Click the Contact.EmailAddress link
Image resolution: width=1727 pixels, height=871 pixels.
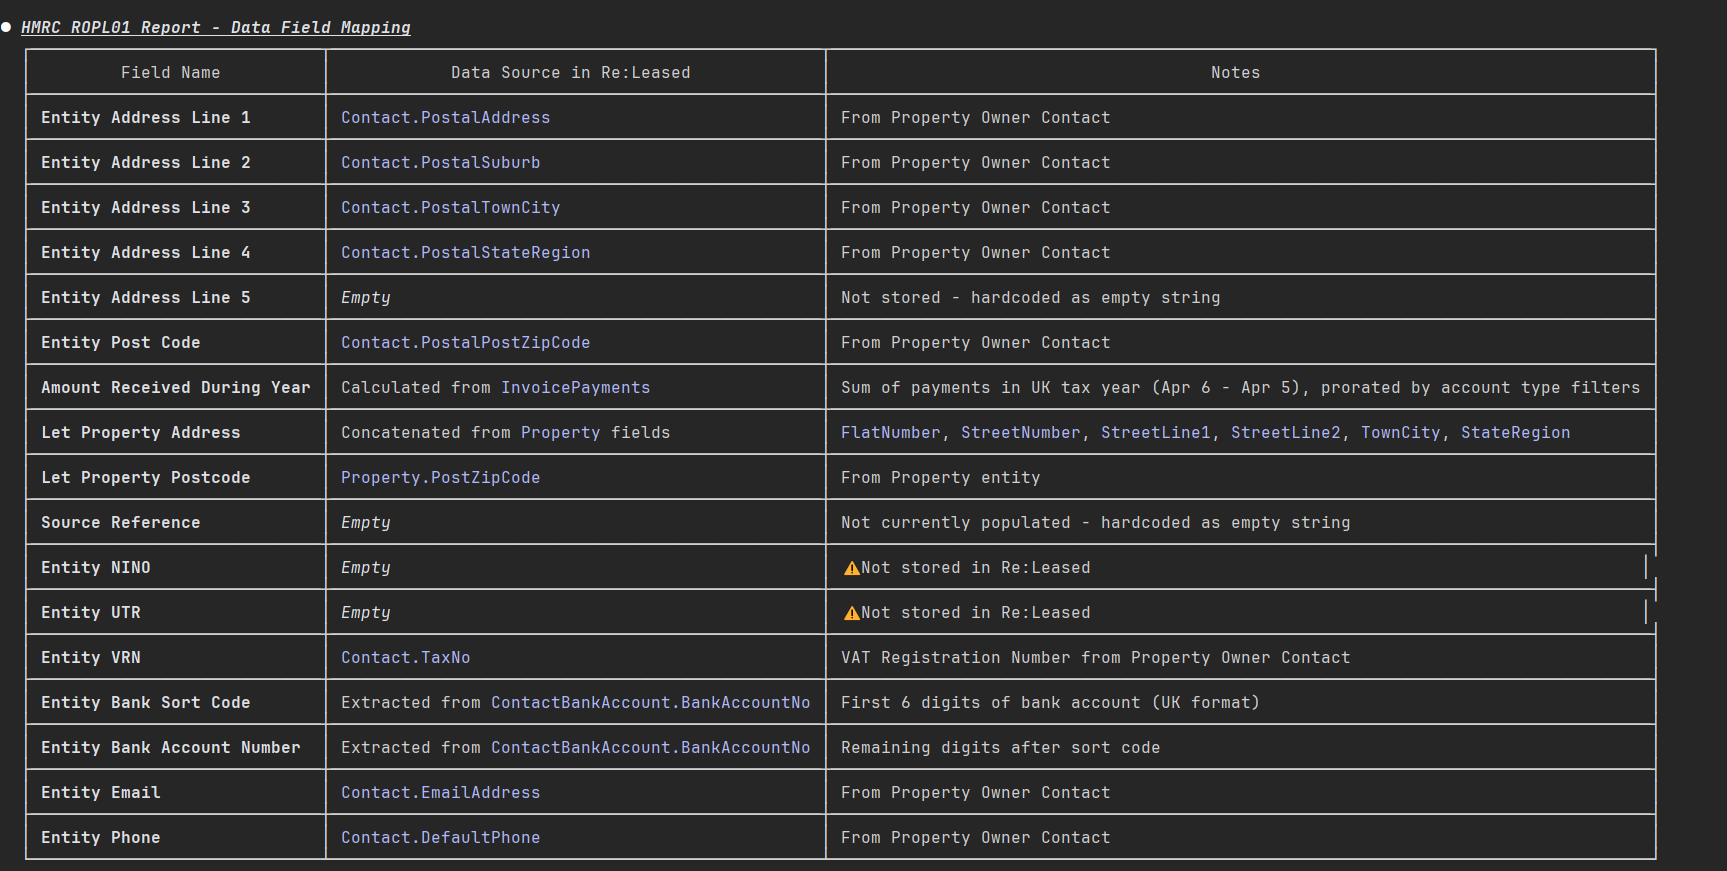440,793
